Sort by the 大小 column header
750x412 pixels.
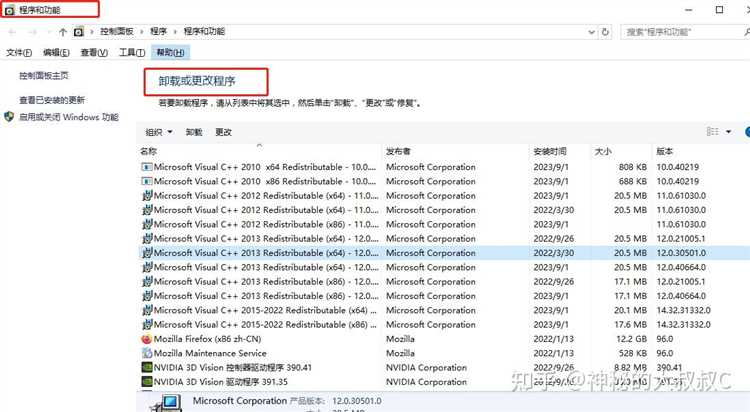621,151
